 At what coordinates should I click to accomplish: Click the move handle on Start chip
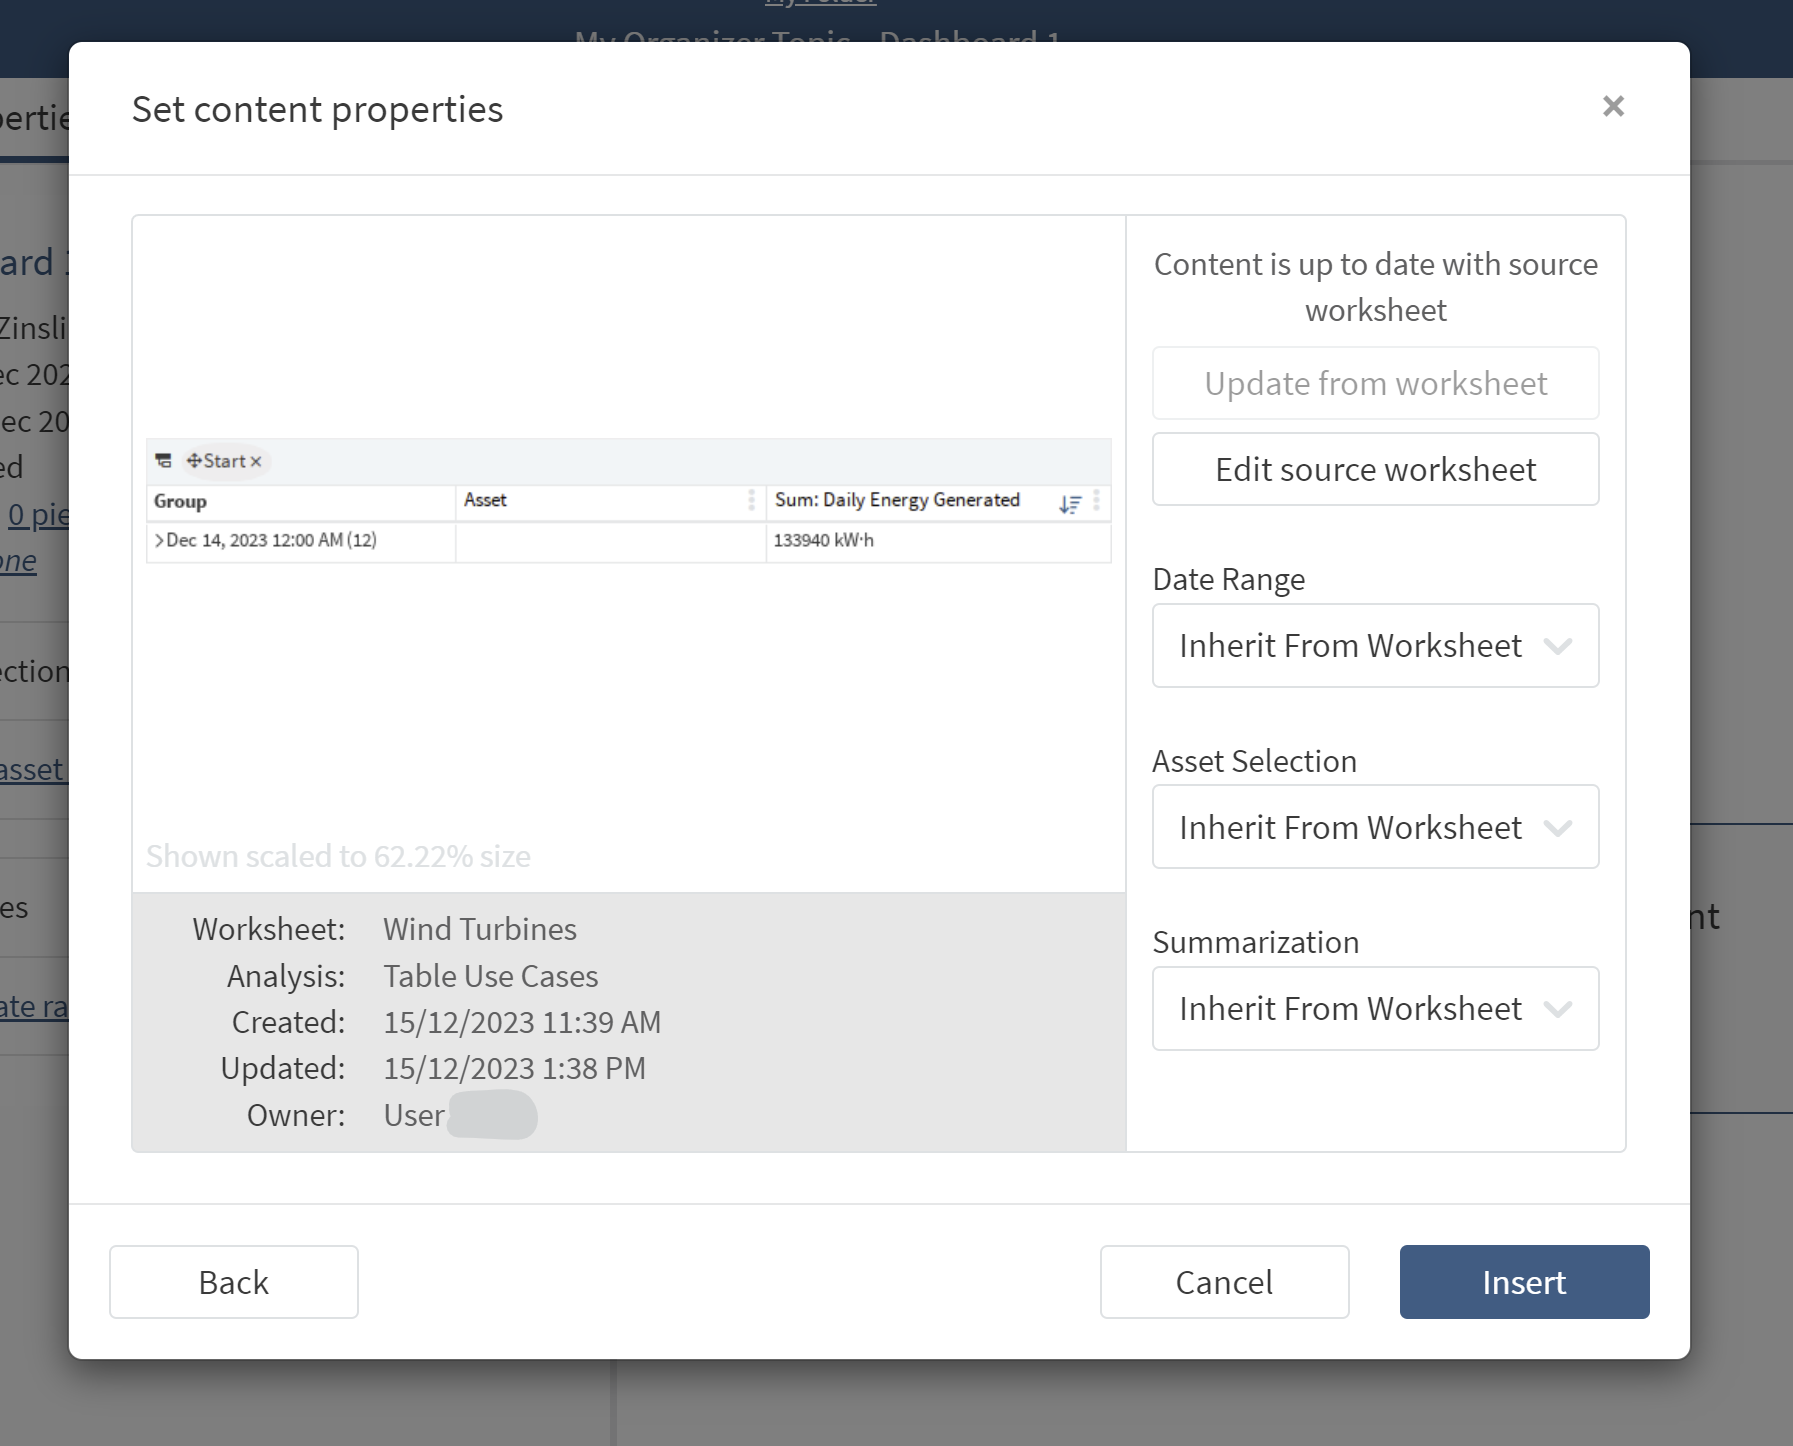point(194,461)
